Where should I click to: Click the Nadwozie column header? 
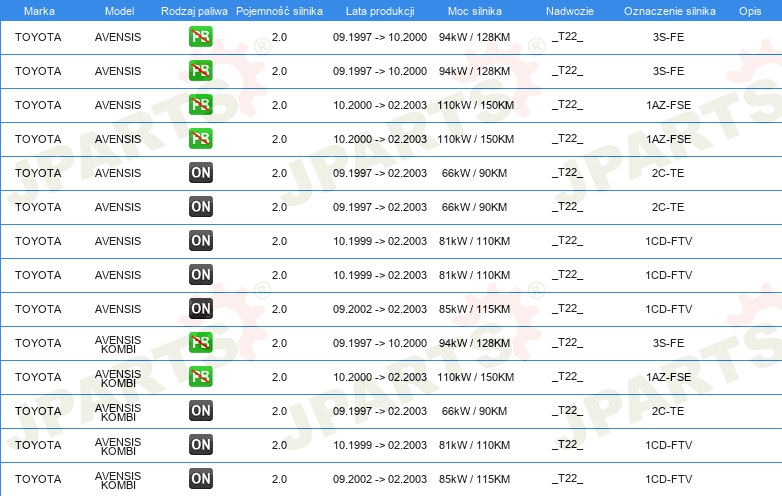tap(570, 11)
